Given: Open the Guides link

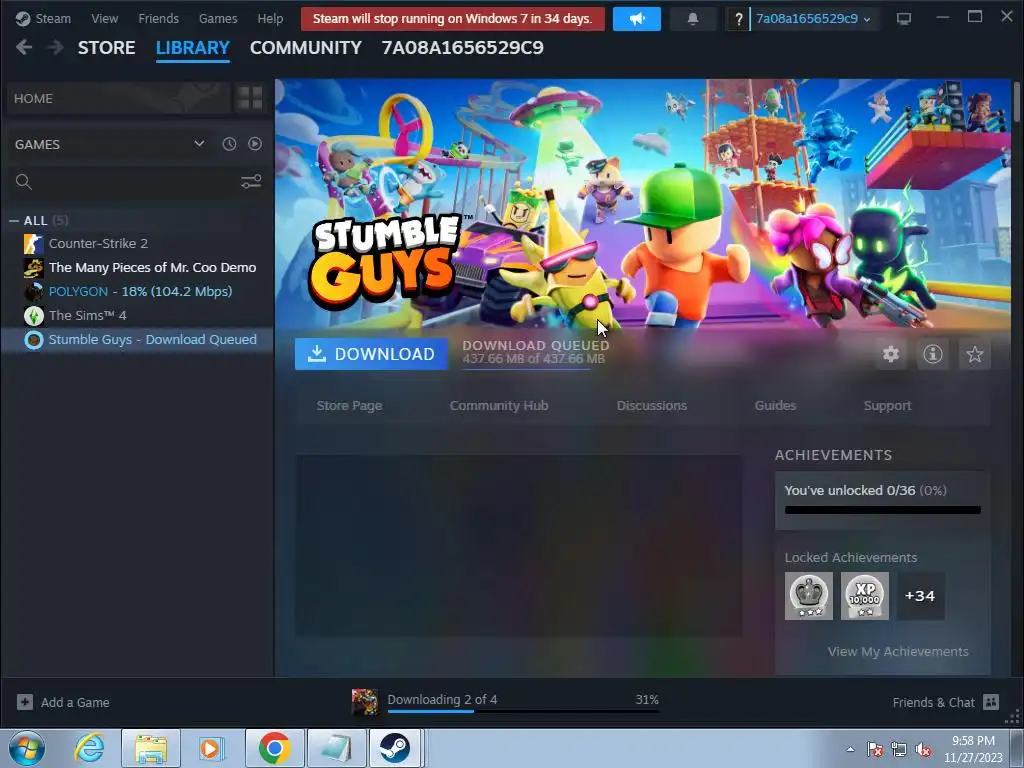Looking at the screenshot, I should (x=775, y=406).
